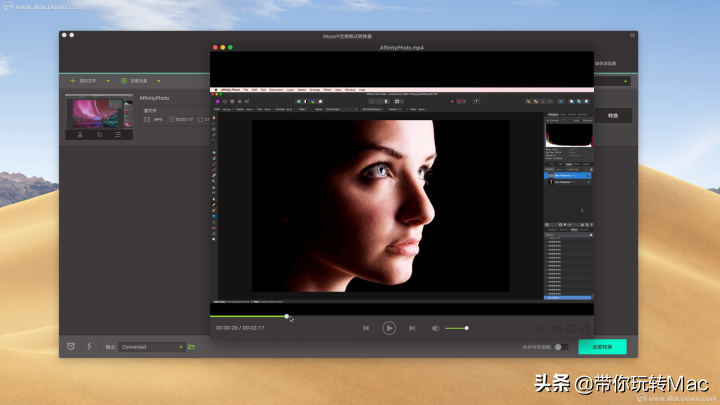The height and width of the screenshot is (405, 720).
Task: Click the 转换 convert button for AffinityPhoto
Action: point(613,116)
